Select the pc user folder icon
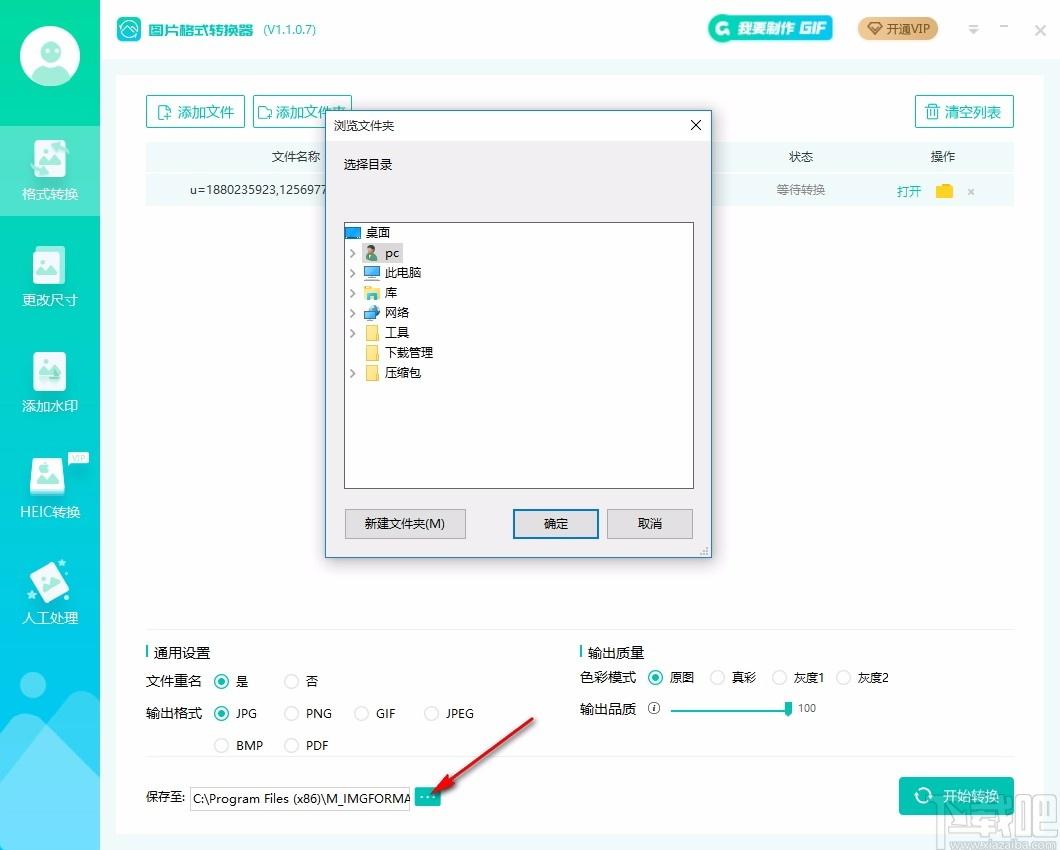 [371, 253]
